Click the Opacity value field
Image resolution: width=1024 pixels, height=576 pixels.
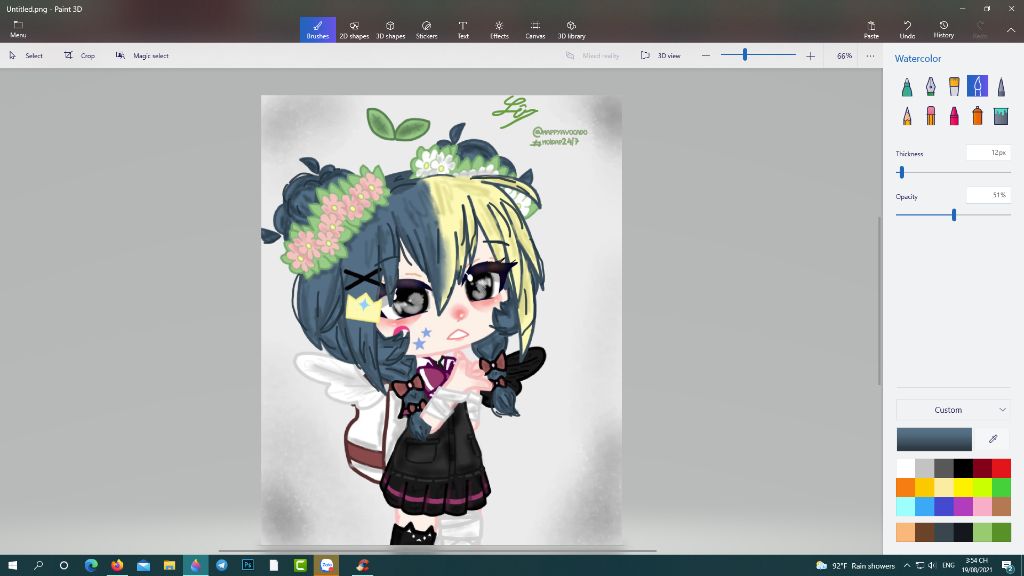coord(989,195)
